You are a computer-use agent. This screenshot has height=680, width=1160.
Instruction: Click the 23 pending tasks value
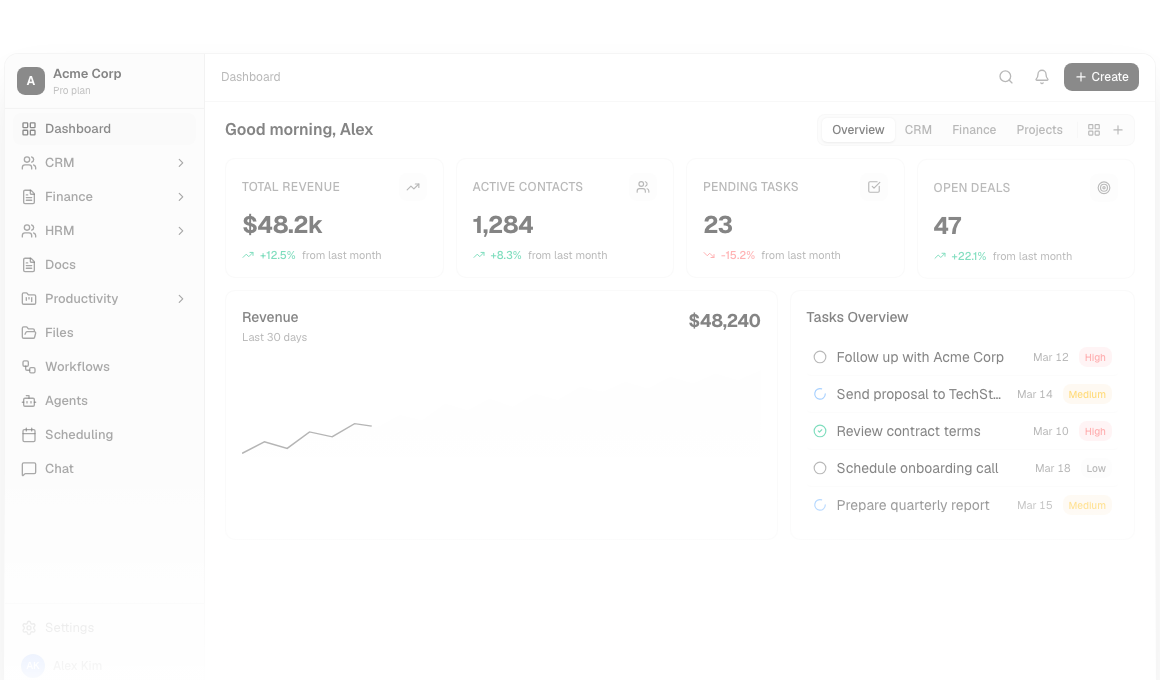[x=718, y=225]
